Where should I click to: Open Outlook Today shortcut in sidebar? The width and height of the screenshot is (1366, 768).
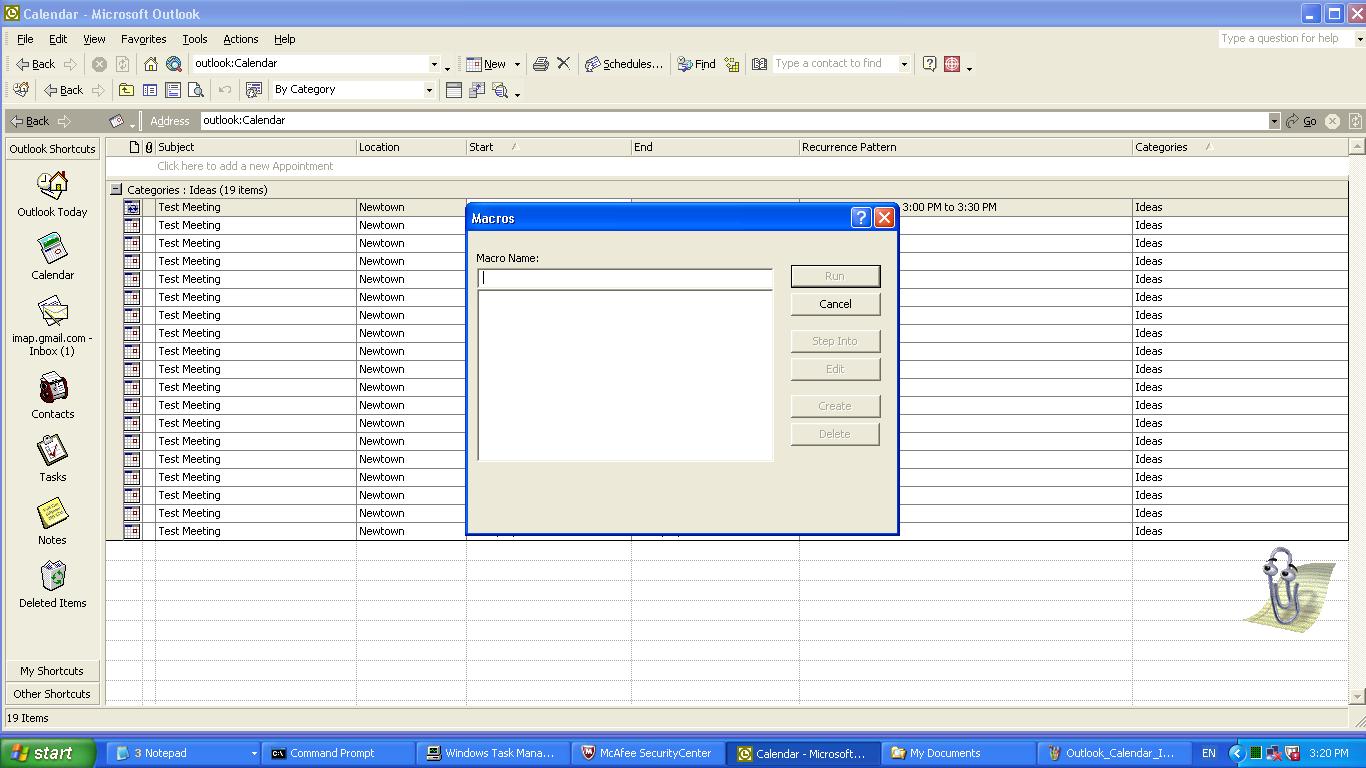52,193
